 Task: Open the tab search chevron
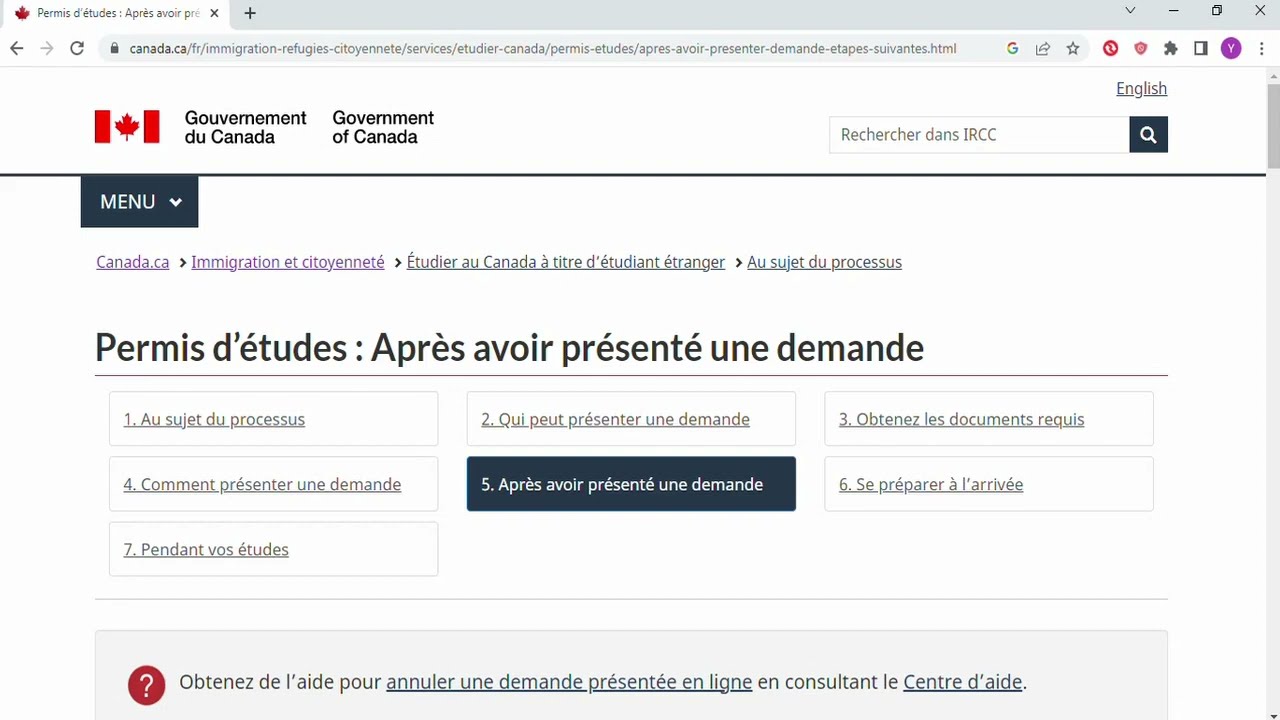1130,11
